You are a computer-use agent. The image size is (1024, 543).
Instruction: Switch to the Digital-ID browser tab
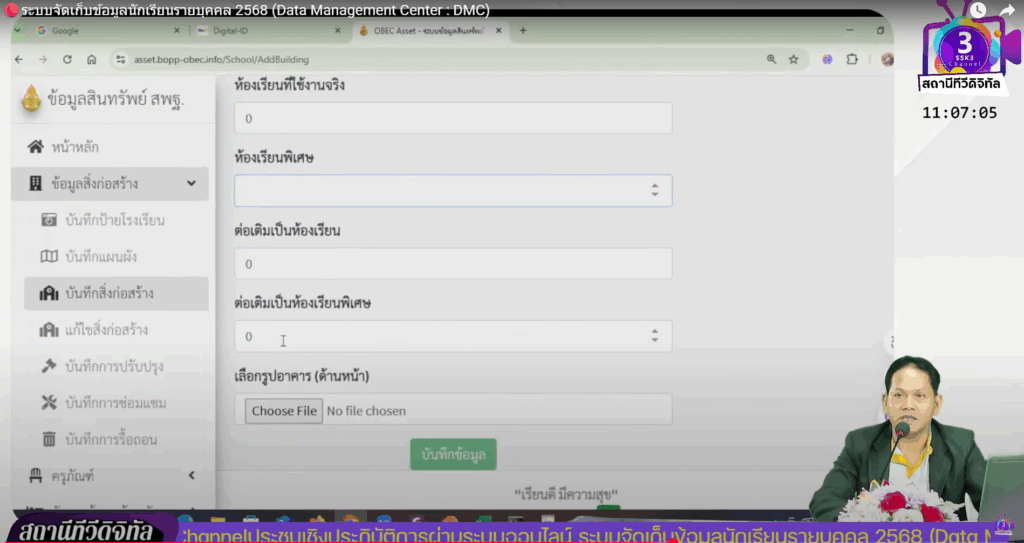tap(262, 31)
